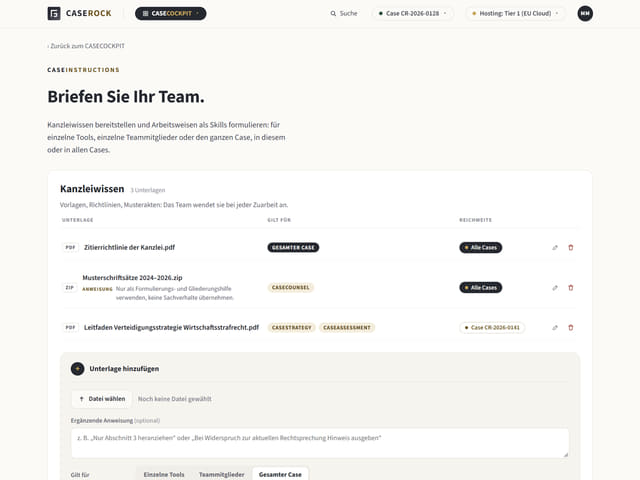The image size is (640, 480).
Task: Click the GILT FÜR column header
Action: pyautogui.click(x=279, y=220)
